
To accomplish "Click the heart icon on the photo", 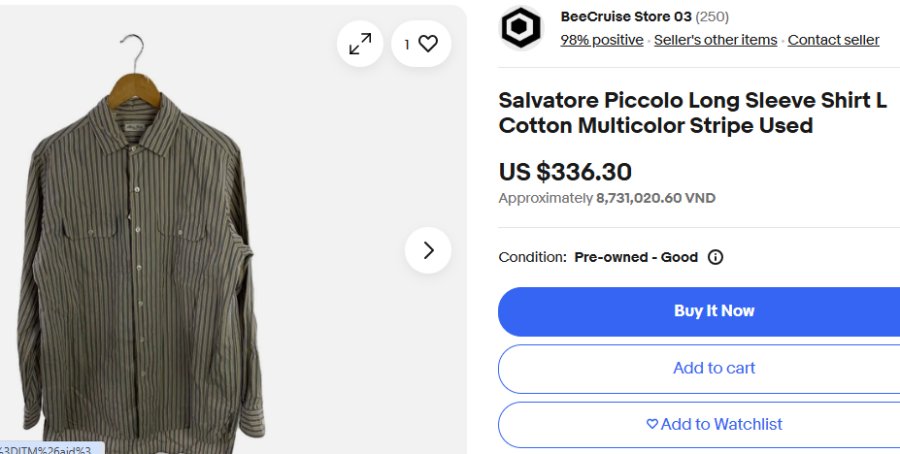I will pos(428,44).
